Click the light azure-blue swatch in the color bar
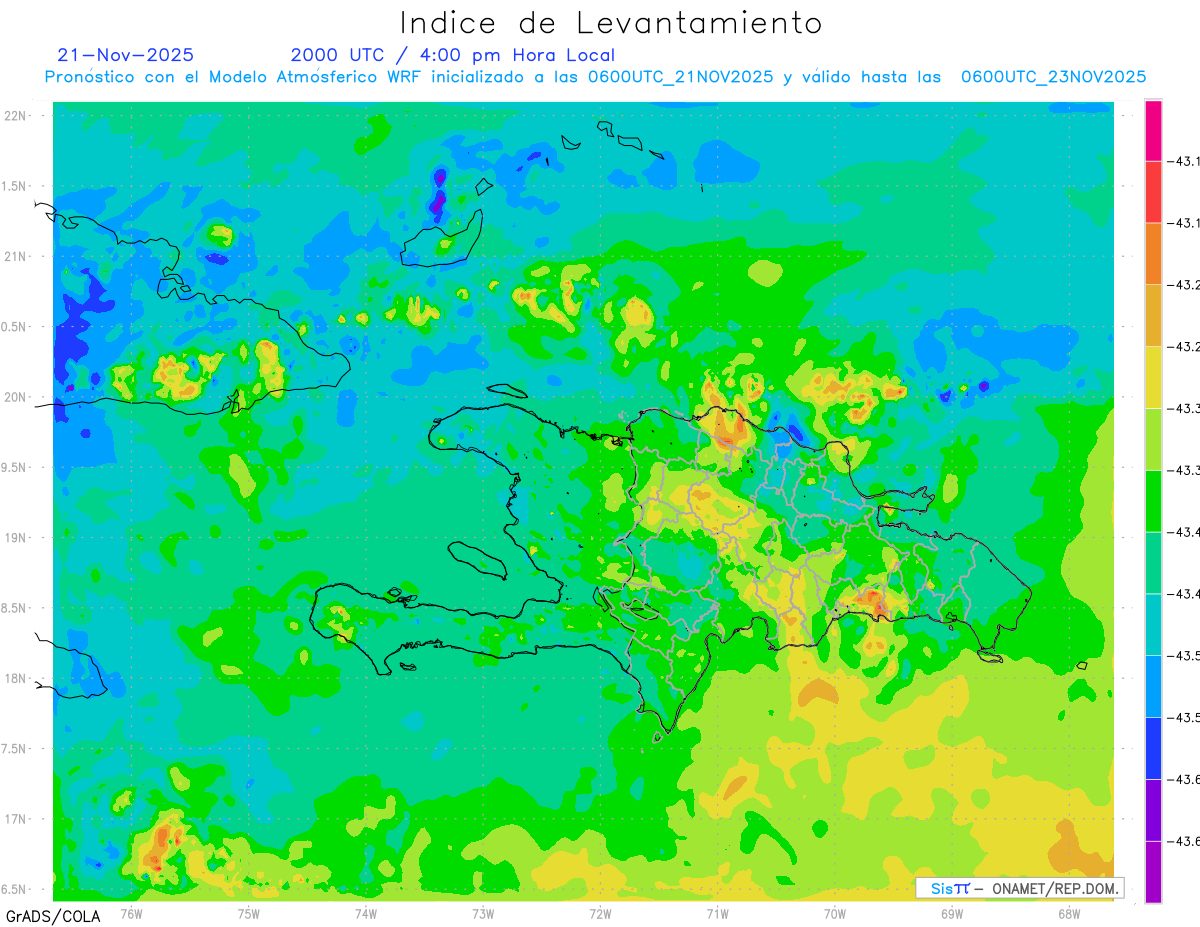The width and height of the screenshot is (1200, 927). pyautogui.click(x=1153, y=687)
